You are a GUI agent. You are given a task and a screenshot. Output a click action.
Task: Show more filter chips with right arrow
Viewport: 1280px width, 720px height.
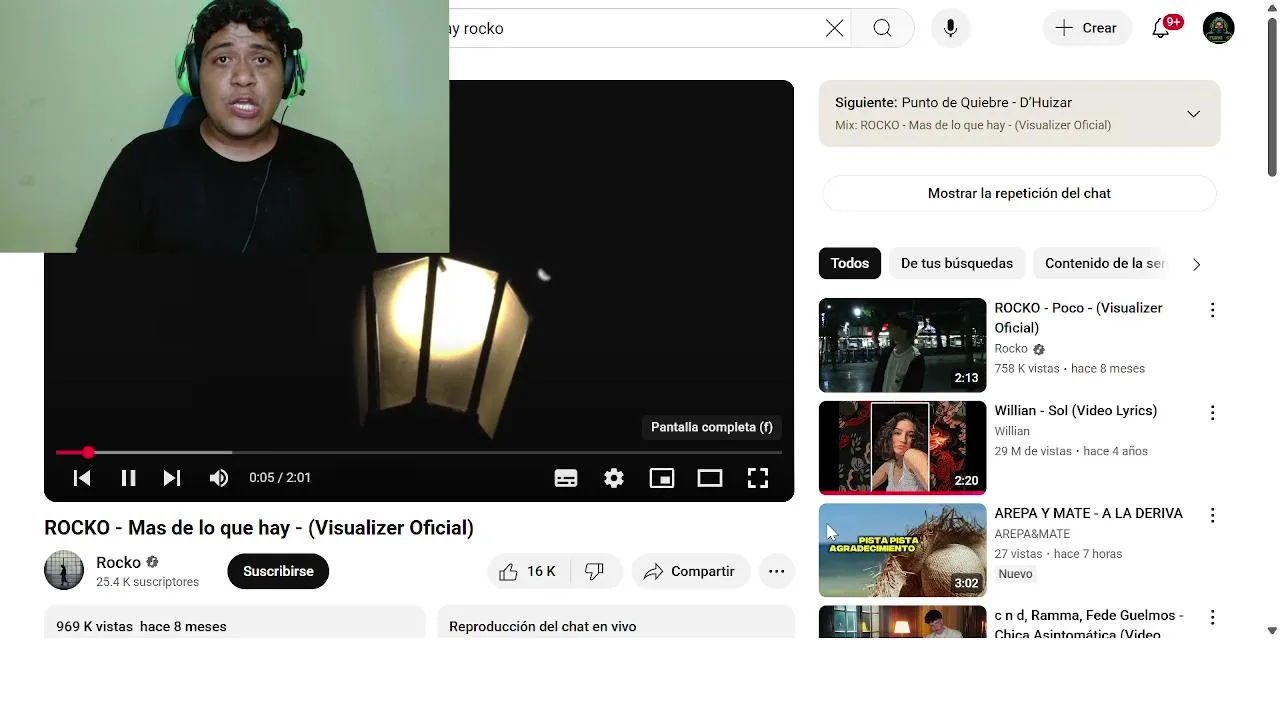pos(1196,264)
